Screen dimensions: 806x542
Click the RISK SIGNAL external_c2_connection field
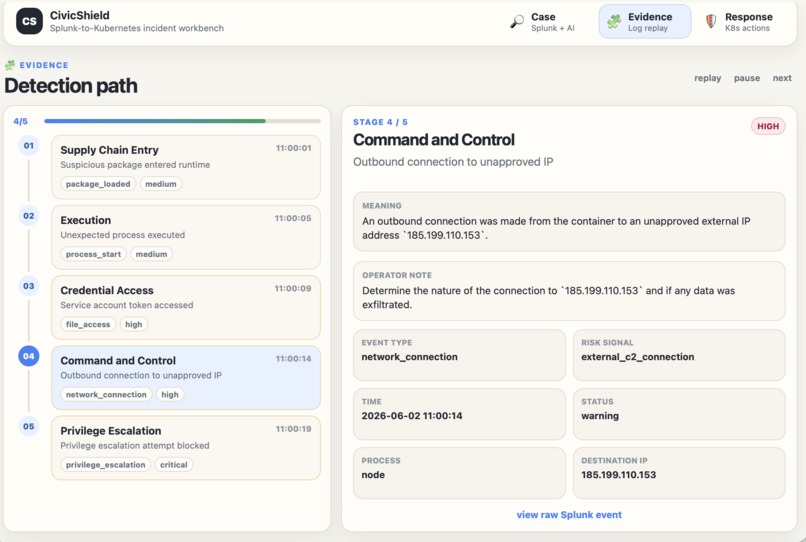[x=679, y=355]
